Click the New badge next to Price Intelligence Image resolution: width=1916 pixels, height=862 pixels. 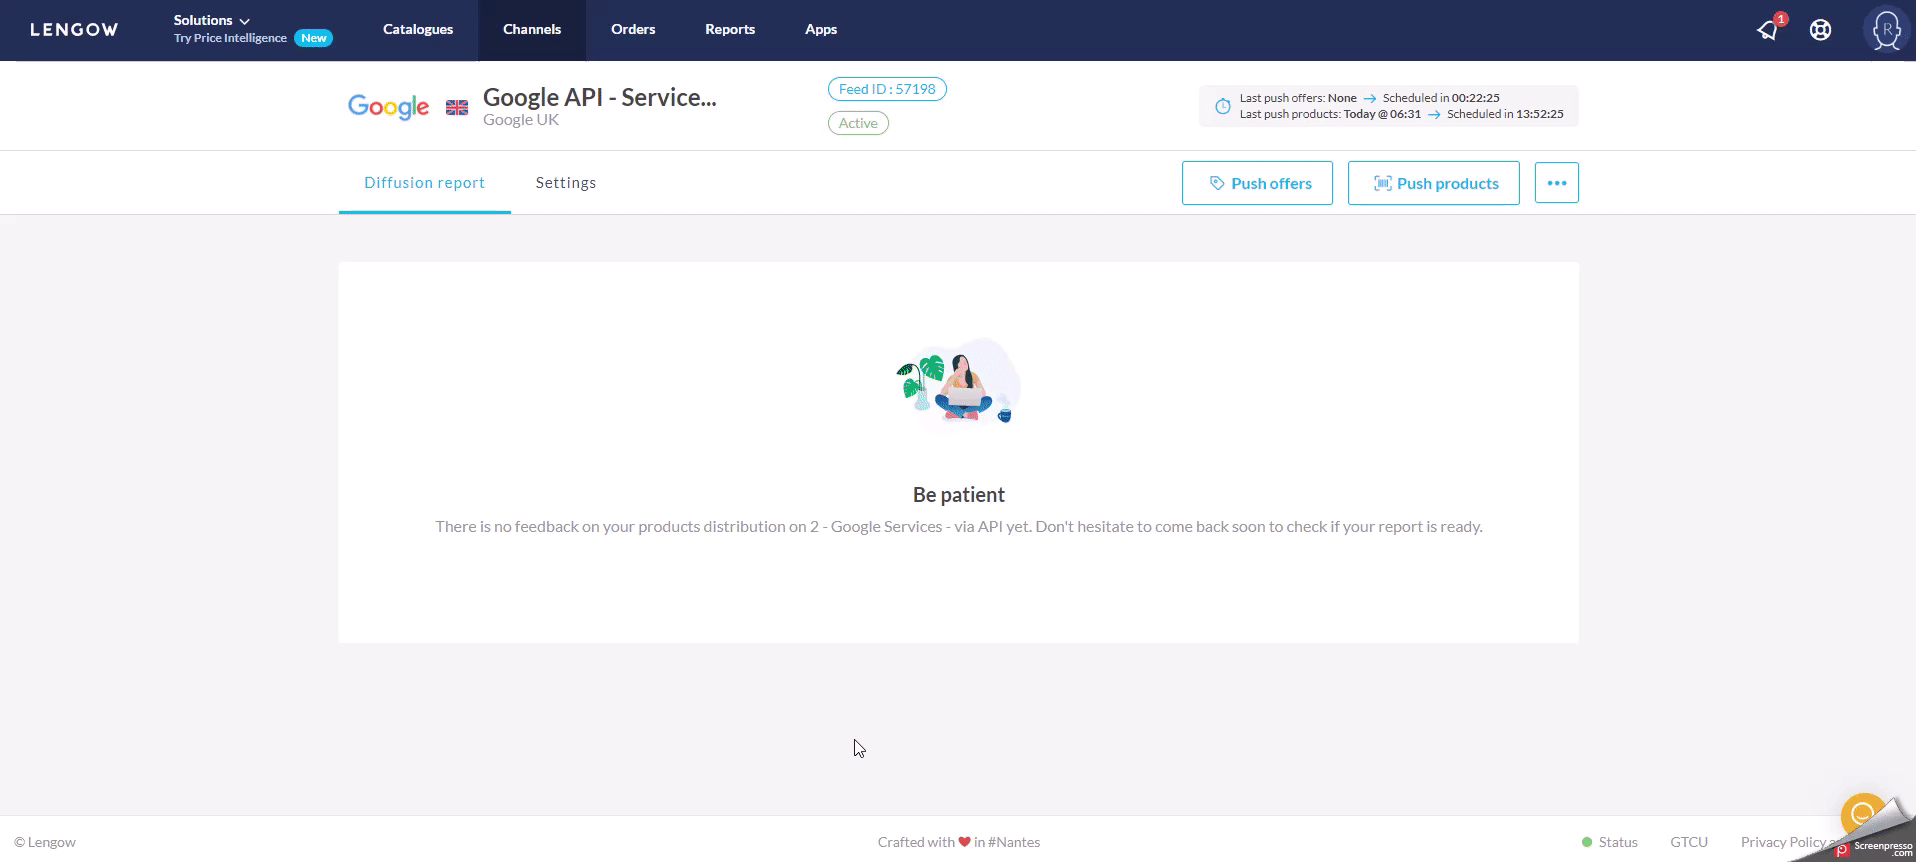pos(314,38)
